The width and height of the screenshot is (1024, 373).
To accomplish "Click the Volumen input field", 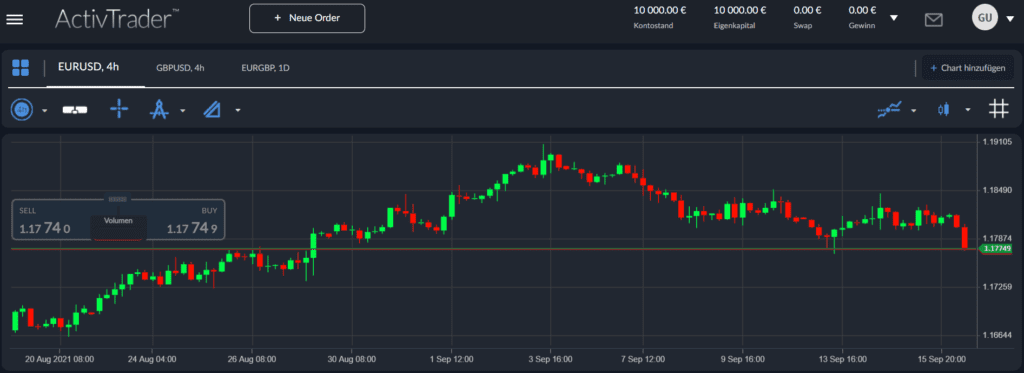I will (x=118, y=229).
